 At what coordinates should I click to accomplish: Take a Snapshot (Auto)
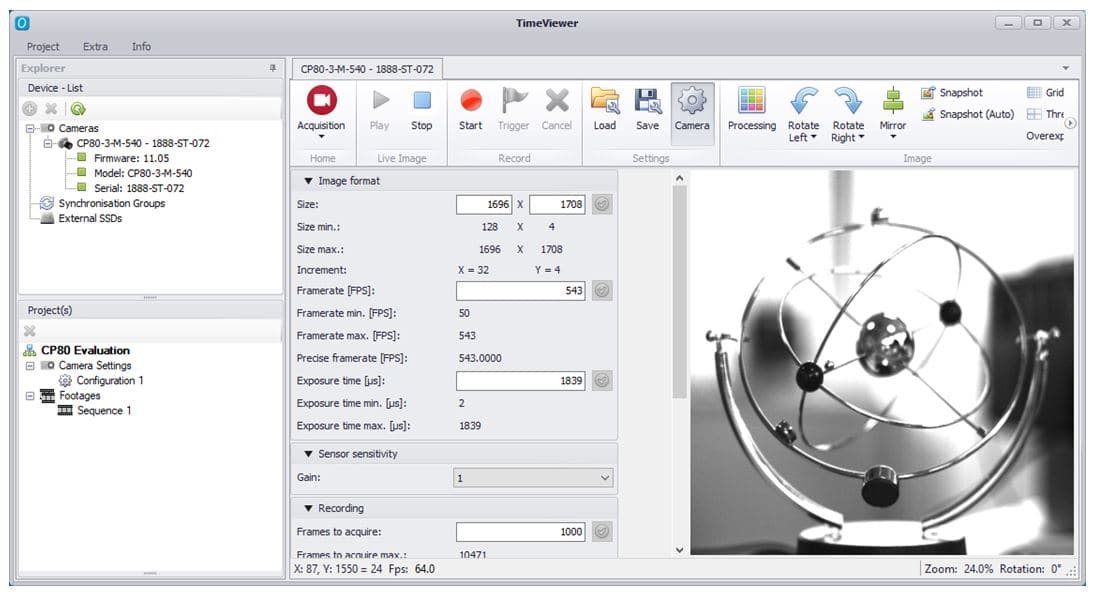(967, 114)
